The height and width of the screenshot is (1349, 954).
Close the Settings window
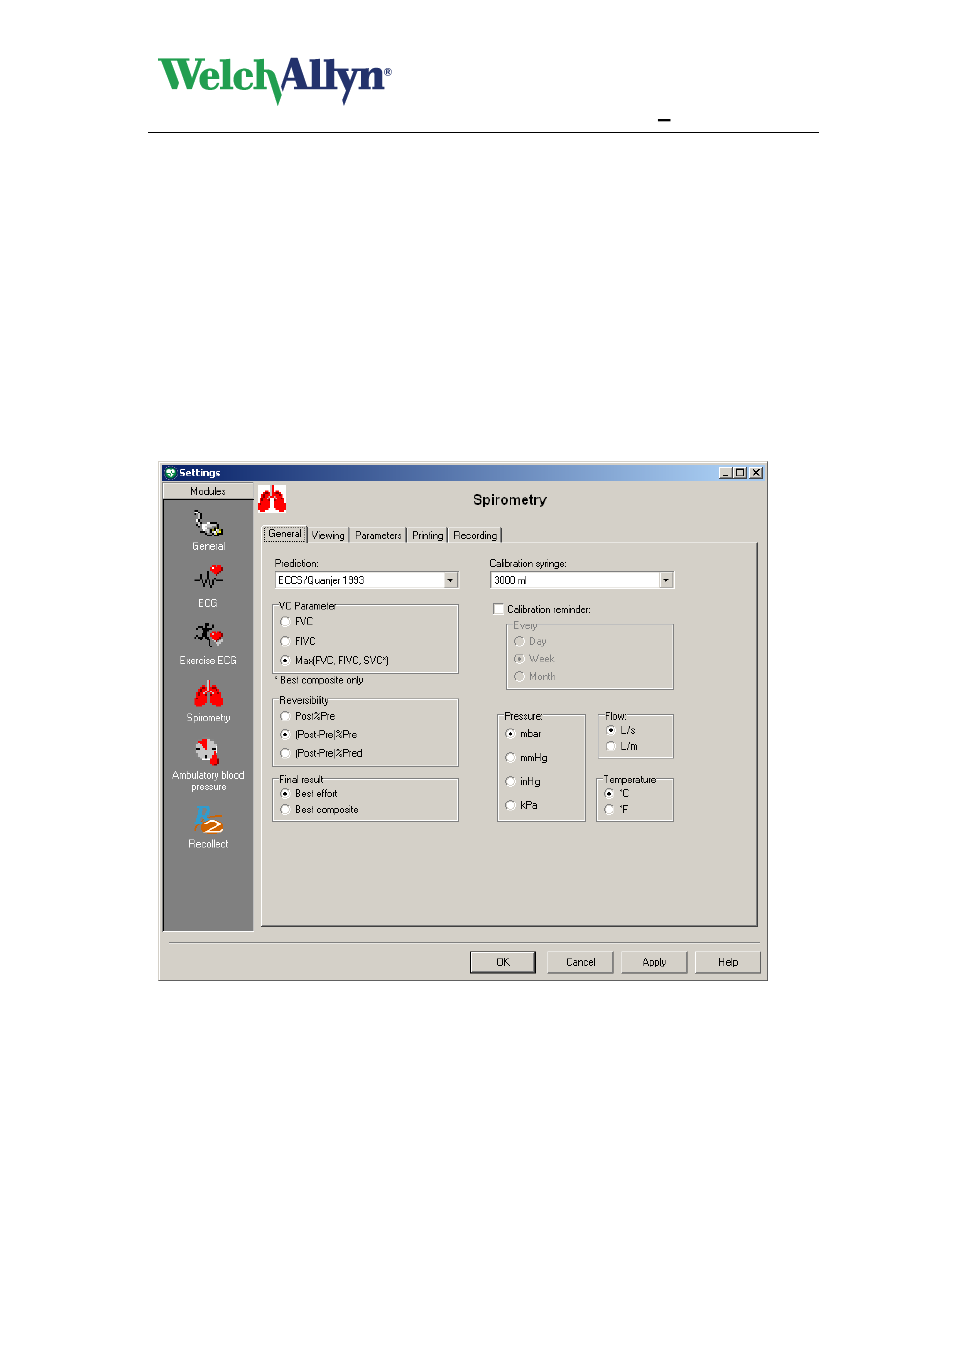pos(757,473)
